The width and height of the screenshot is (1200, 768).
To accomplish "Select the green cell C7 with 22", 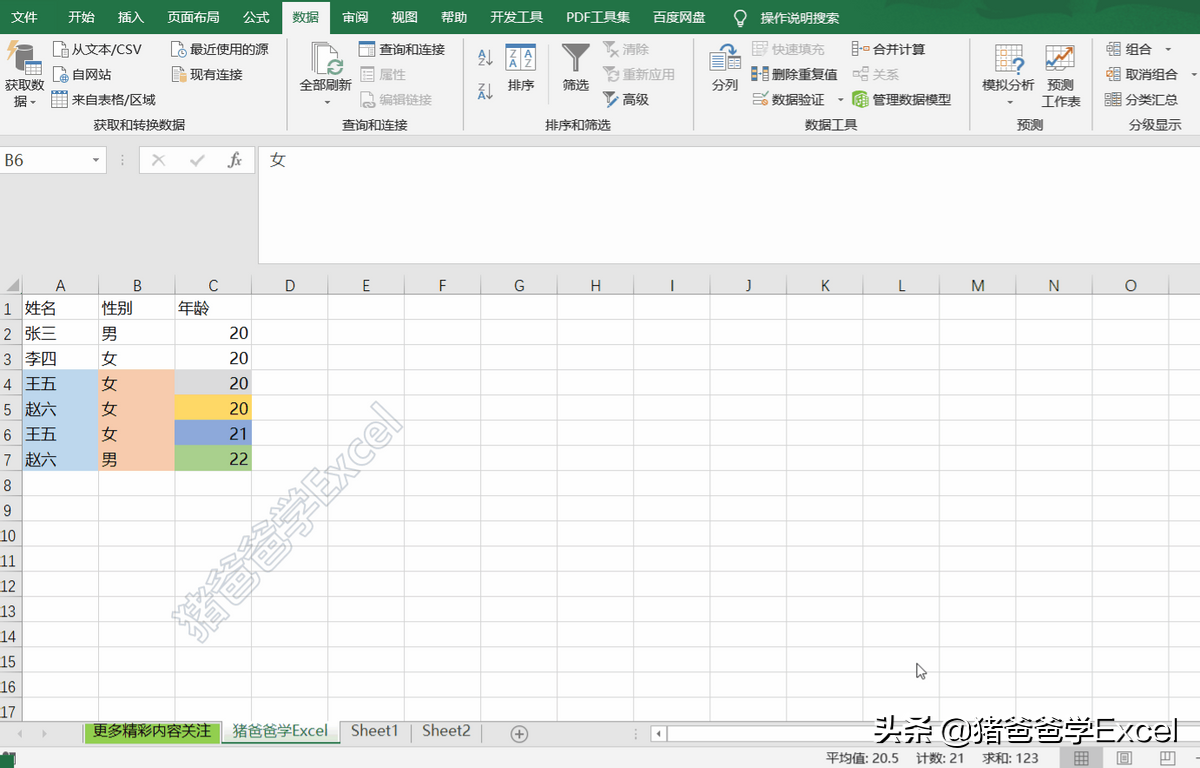I will (213, 459).
